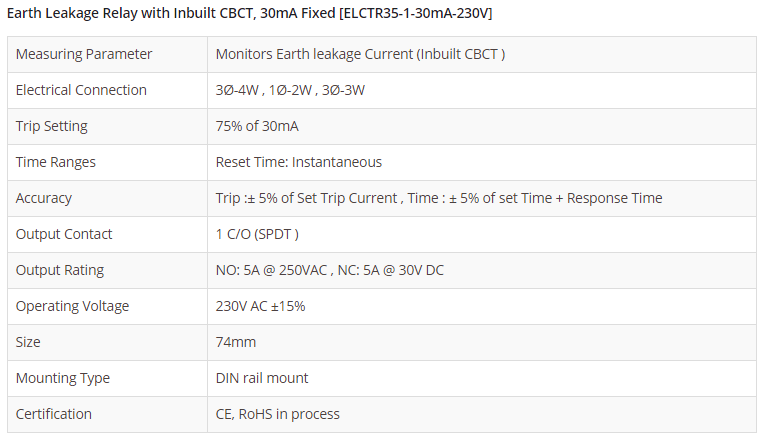This screenshot has height=436, width=764.
Task: Click the 3Ø-4W, 1Ø-2W, 3Ø-3W value
Action: point(290,90)
